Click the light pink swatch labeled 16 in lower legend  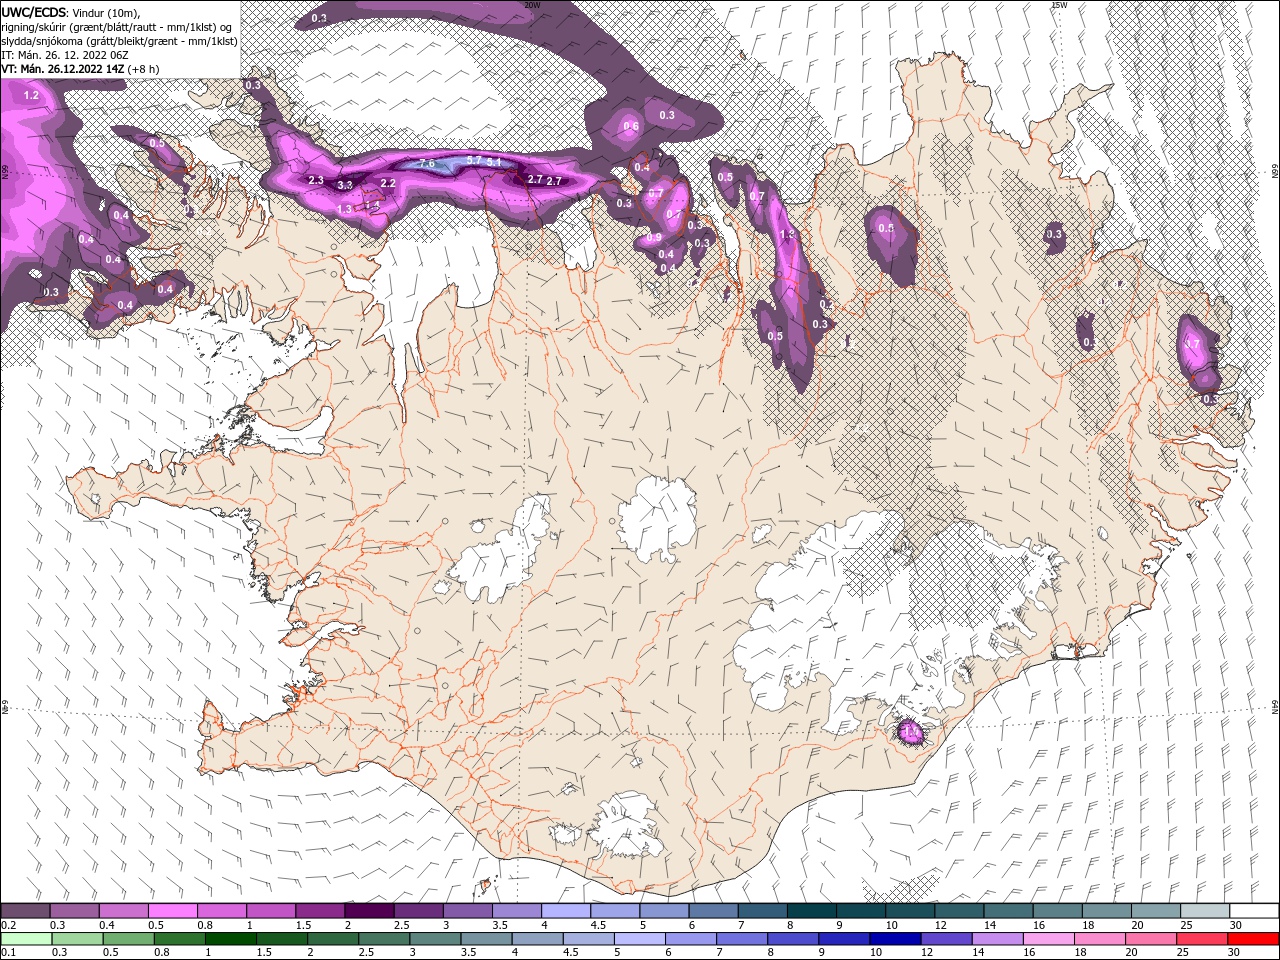point(1047,939)
